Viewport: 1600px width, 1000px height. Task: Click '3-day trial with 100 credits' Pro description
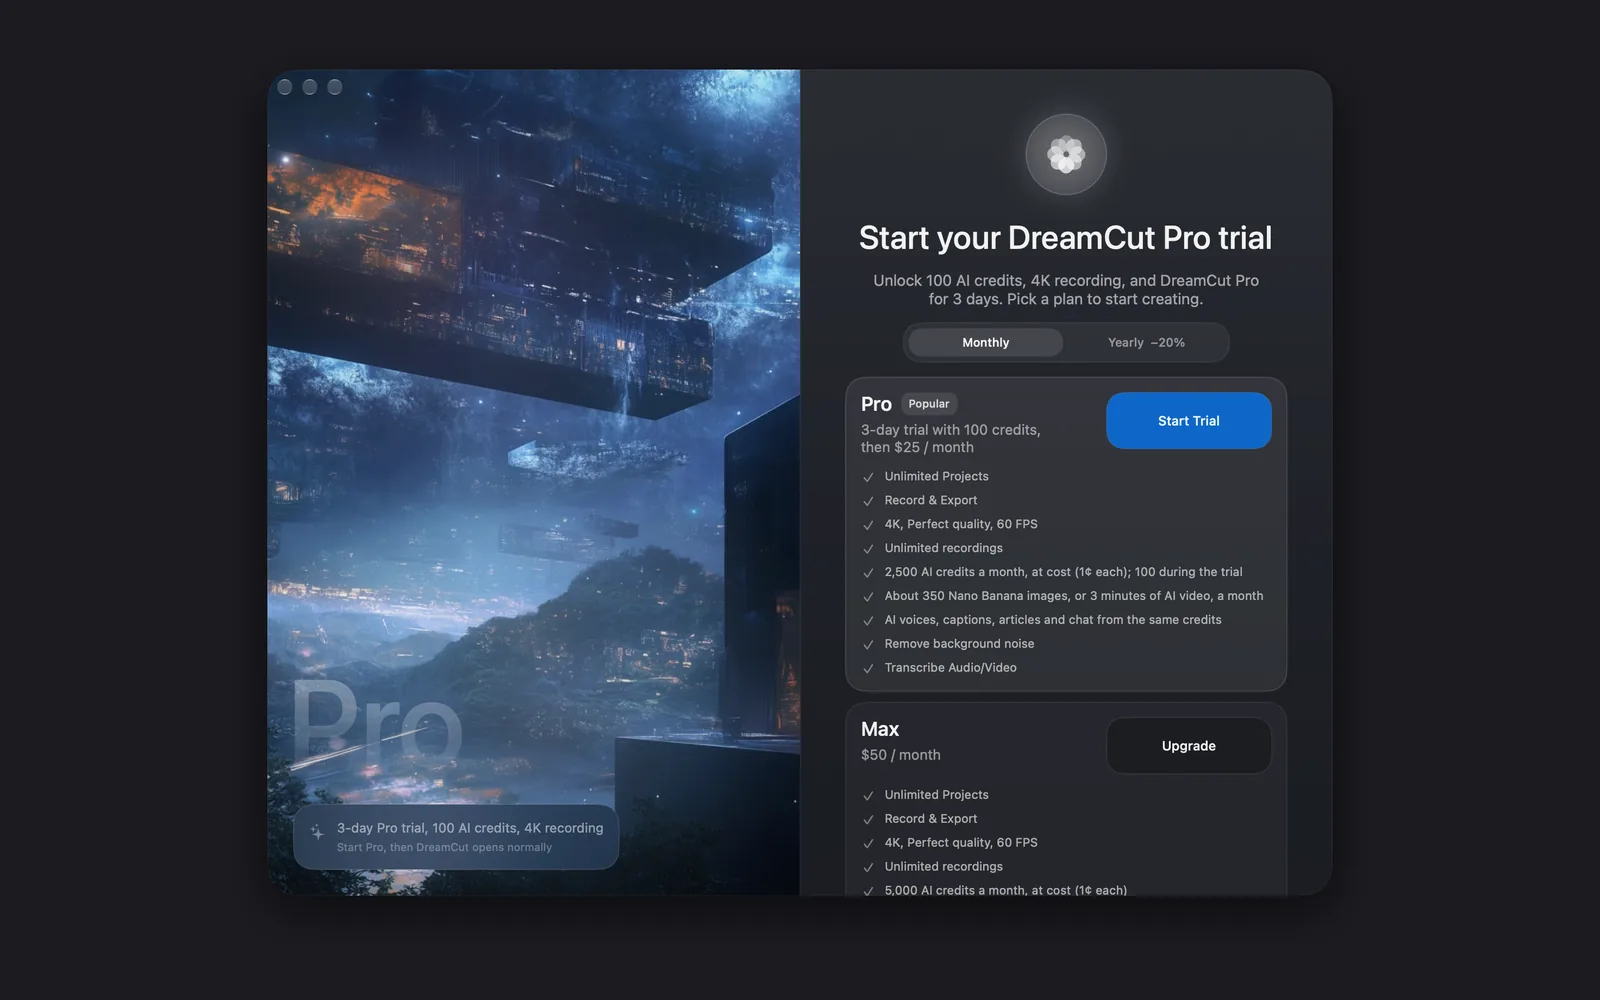951,438
